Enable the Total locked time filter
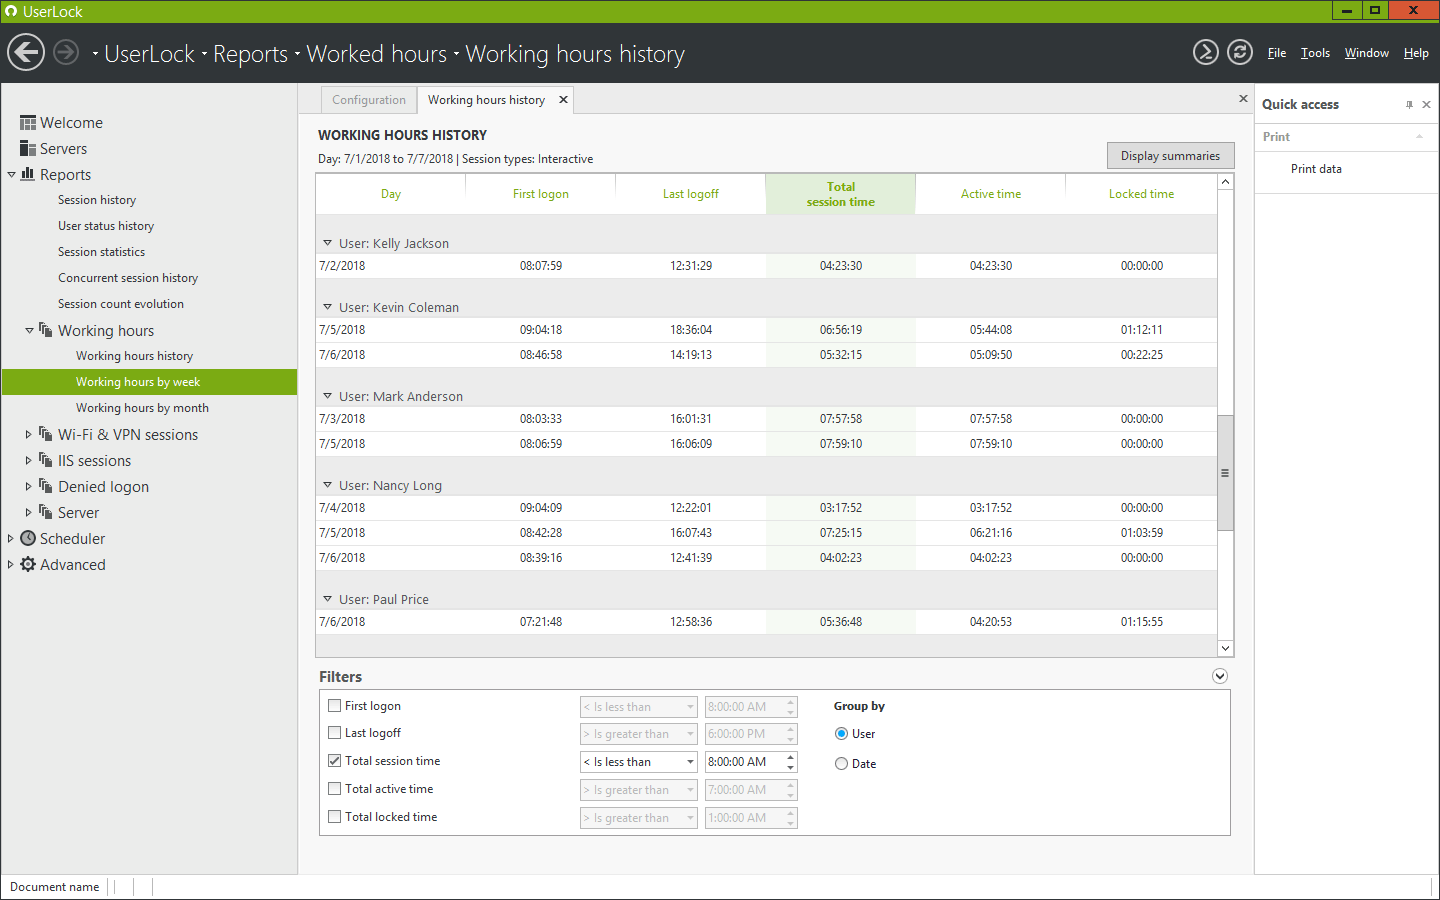 point(335,817)
